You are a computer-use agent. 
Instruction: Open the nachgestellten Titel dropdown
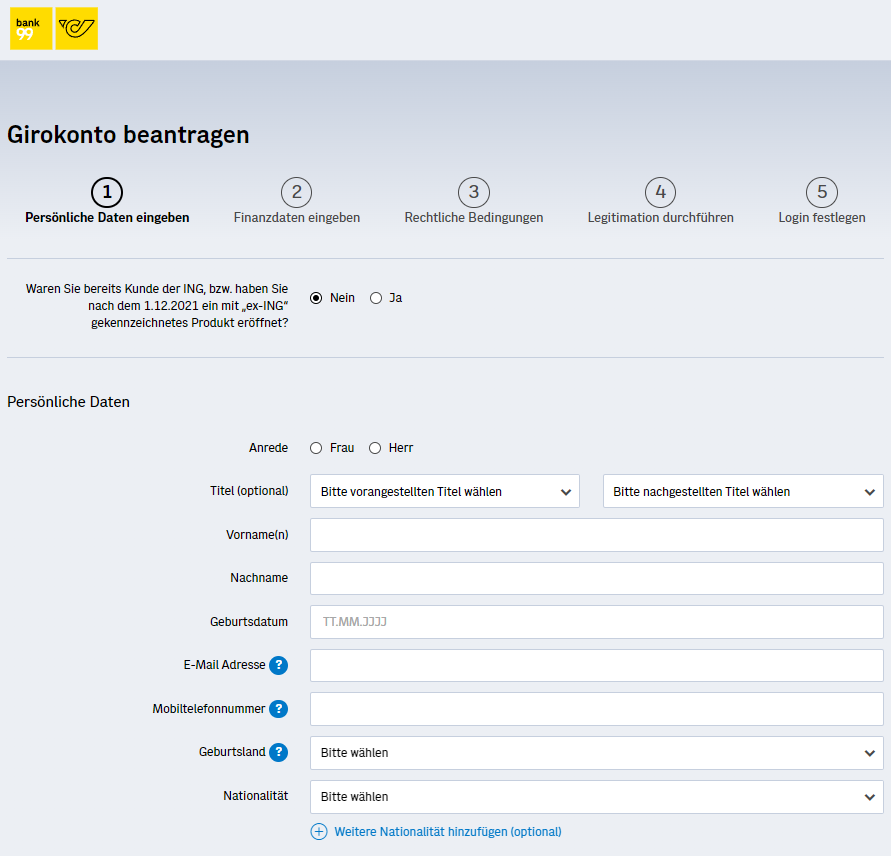pos(743,491)
